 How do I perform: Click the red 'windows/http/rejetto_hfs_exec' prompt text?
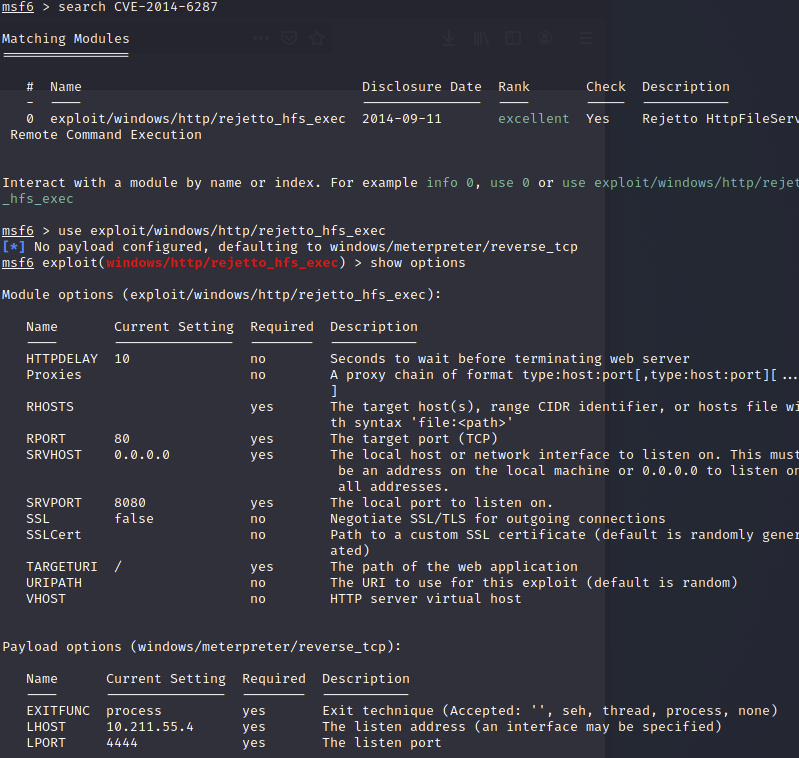(222, 263)
